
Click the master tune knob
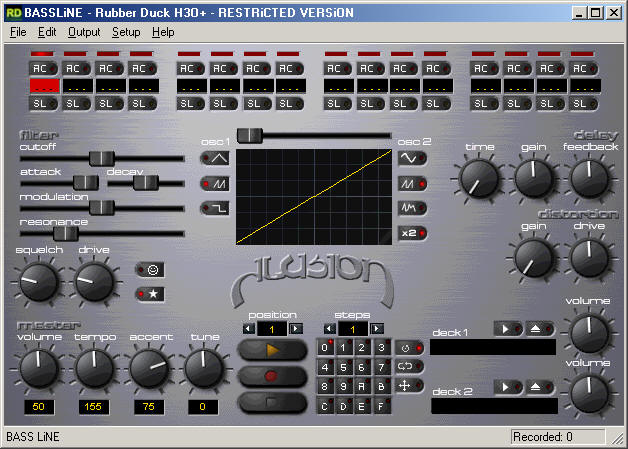point(203,369)
